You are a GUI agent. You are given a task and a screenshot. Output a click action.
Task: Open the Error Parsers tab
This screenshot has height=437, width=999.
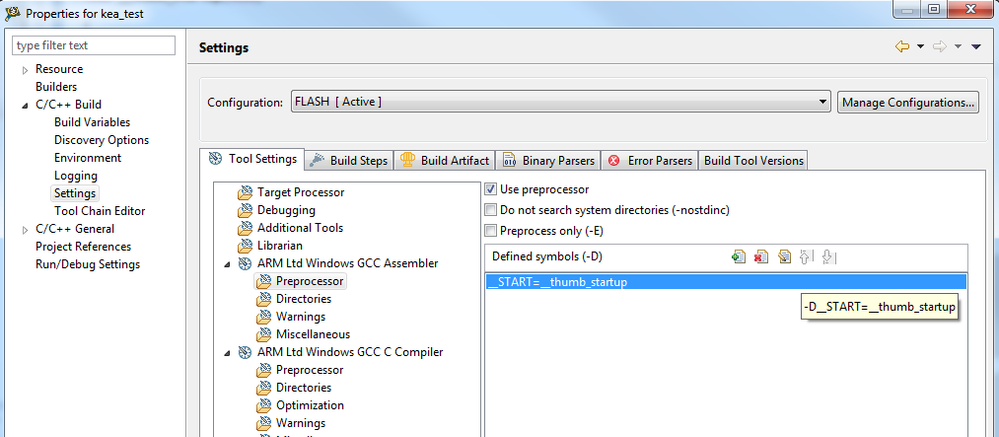[x=650, y=160]
